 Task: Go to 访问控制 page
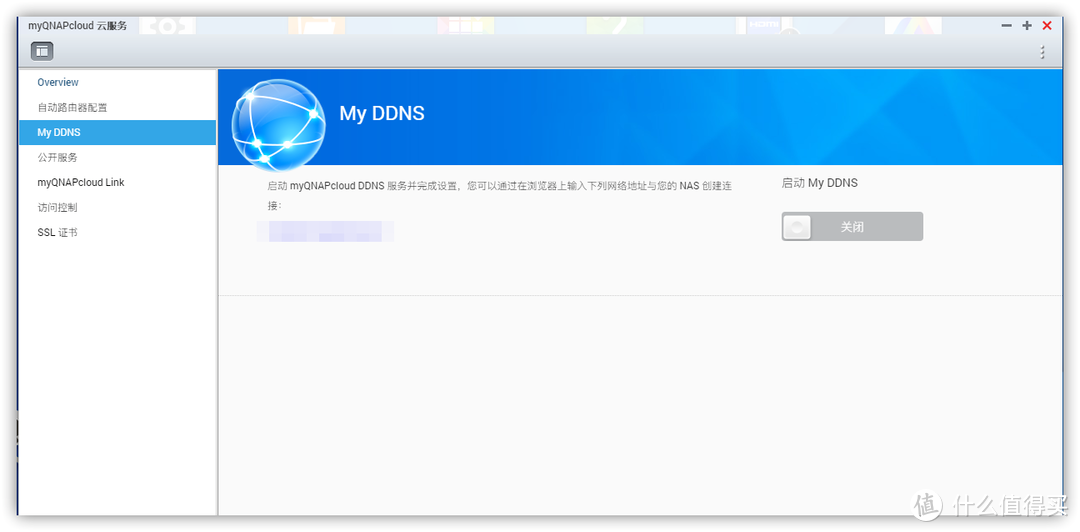(57, 207)
